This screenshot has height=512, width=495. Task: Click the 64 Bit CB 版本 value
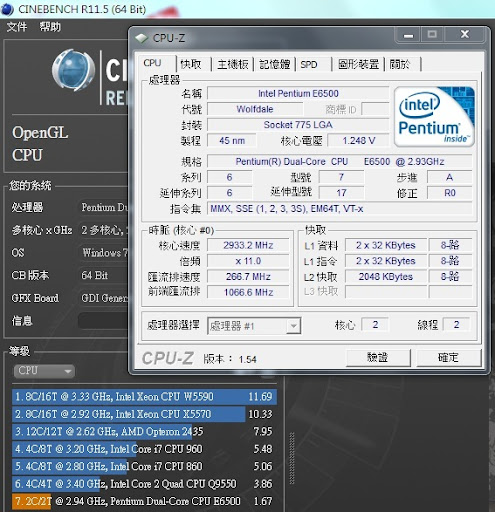click(x=103, y=275)
